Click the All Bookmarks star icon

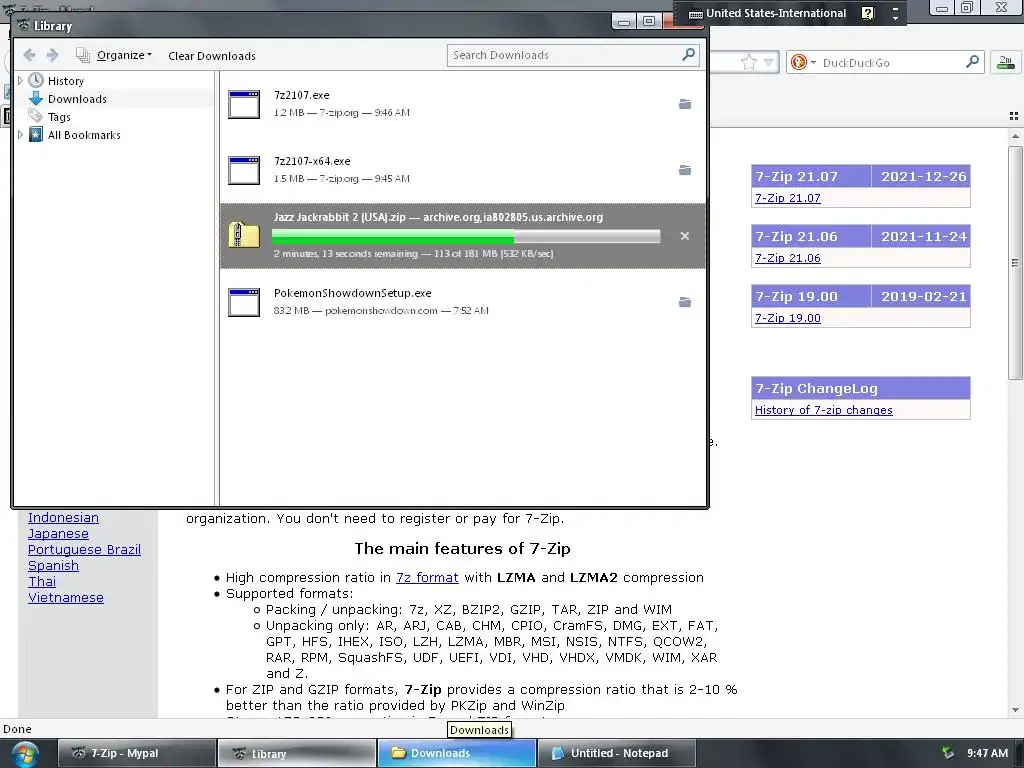(x=36, y=135)
